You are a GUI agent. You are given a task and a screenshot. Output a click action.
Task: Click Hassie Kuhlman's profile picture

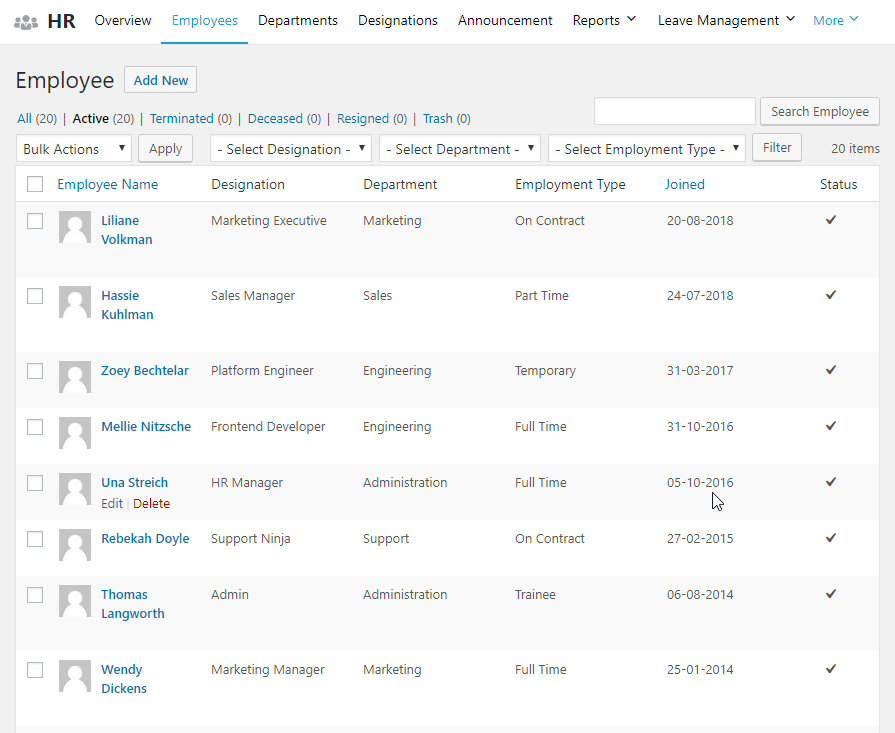pyautogui.click(x=74, y=302)
